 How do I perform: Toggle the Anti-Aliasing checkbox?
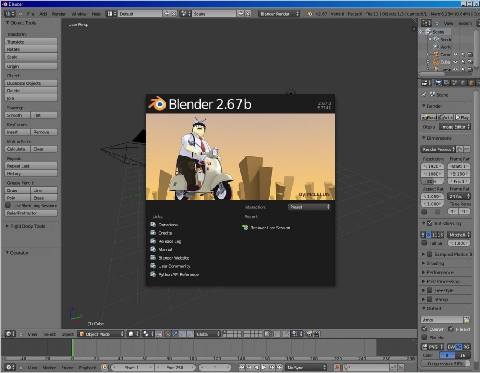(429, 223)
